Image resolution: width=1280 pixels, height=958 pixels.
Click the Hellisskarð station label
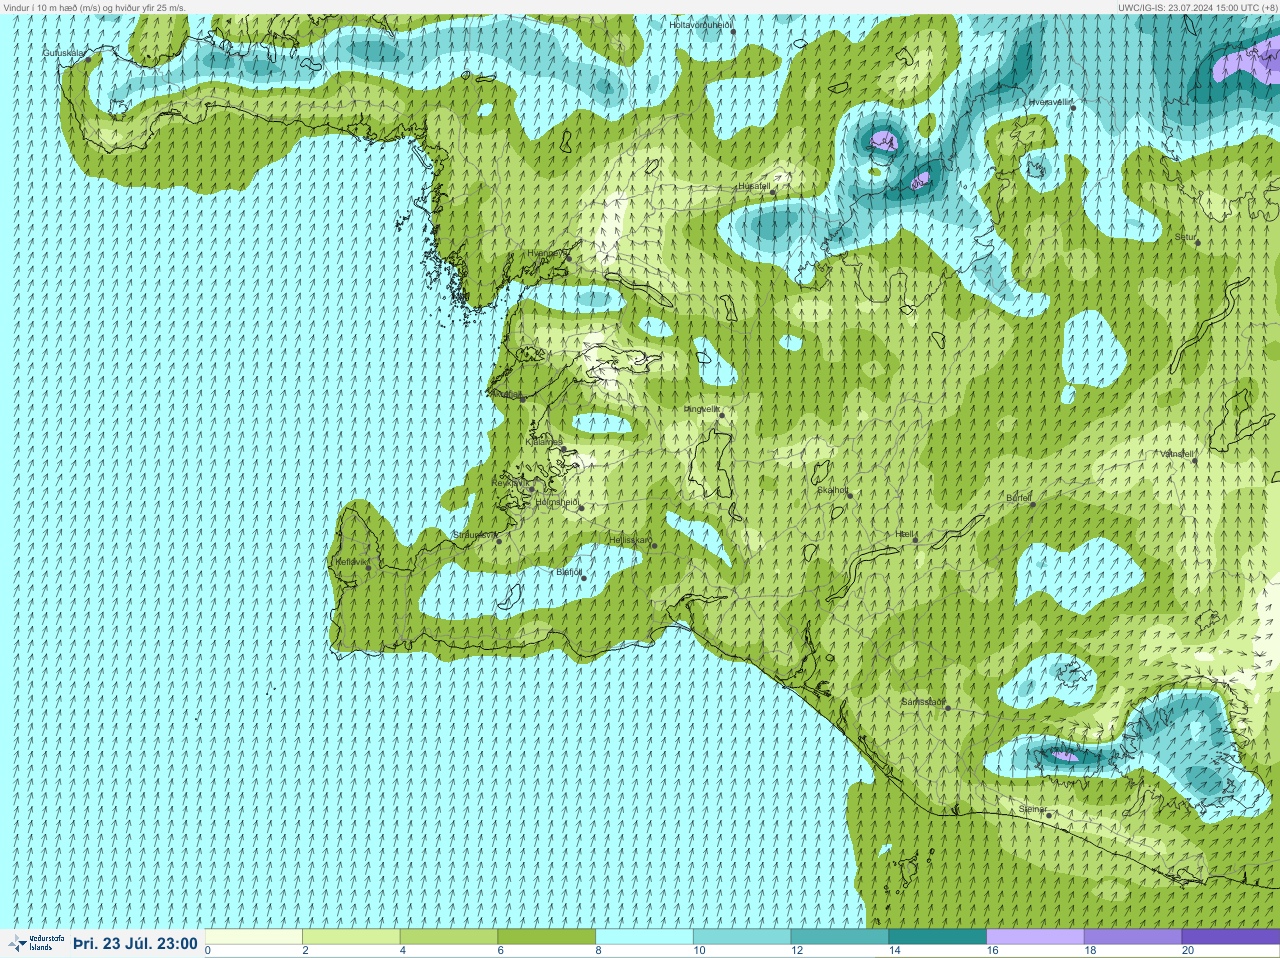coord(630,540)
